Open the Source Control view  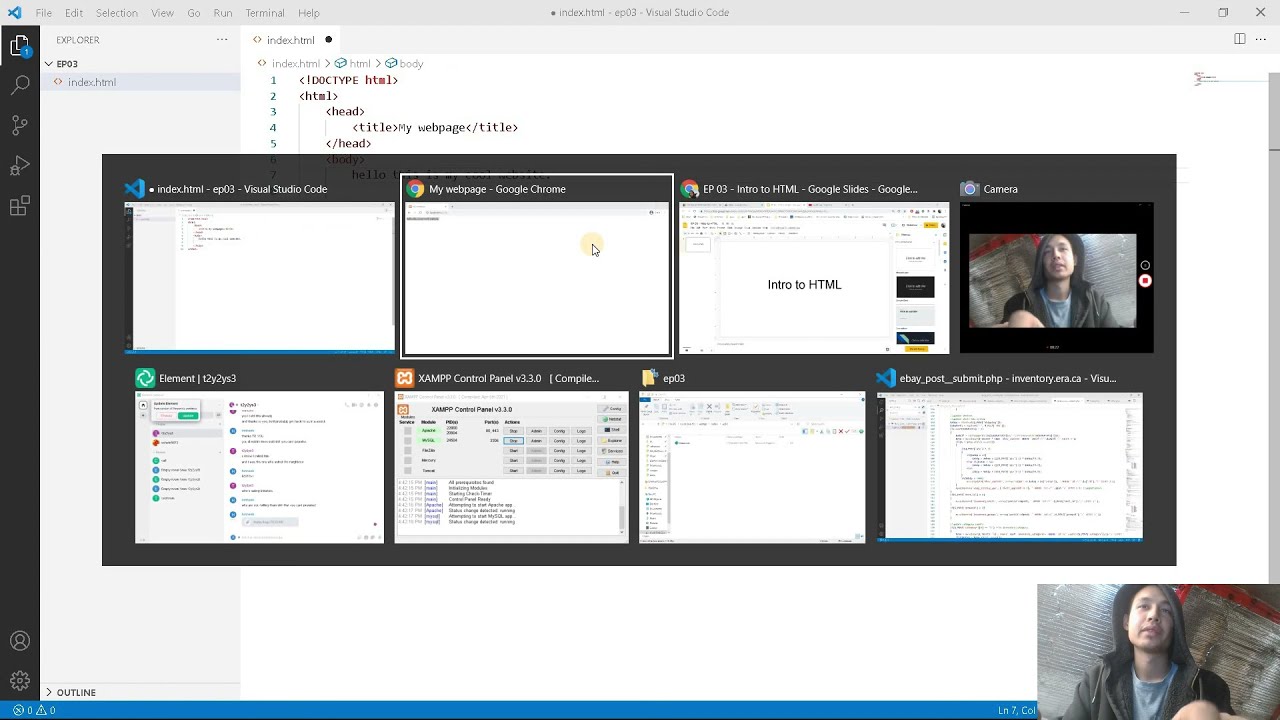[x=20, y=125]
